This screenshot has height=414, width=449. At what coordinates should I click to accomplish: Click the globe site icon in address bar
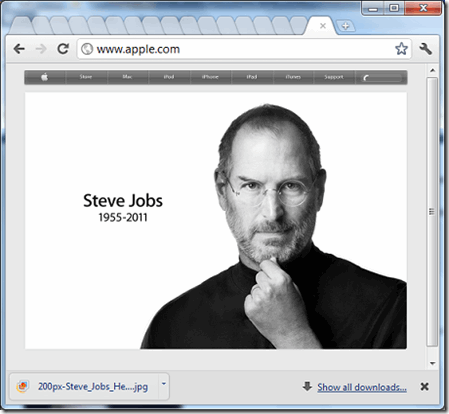tap(87, 49)
